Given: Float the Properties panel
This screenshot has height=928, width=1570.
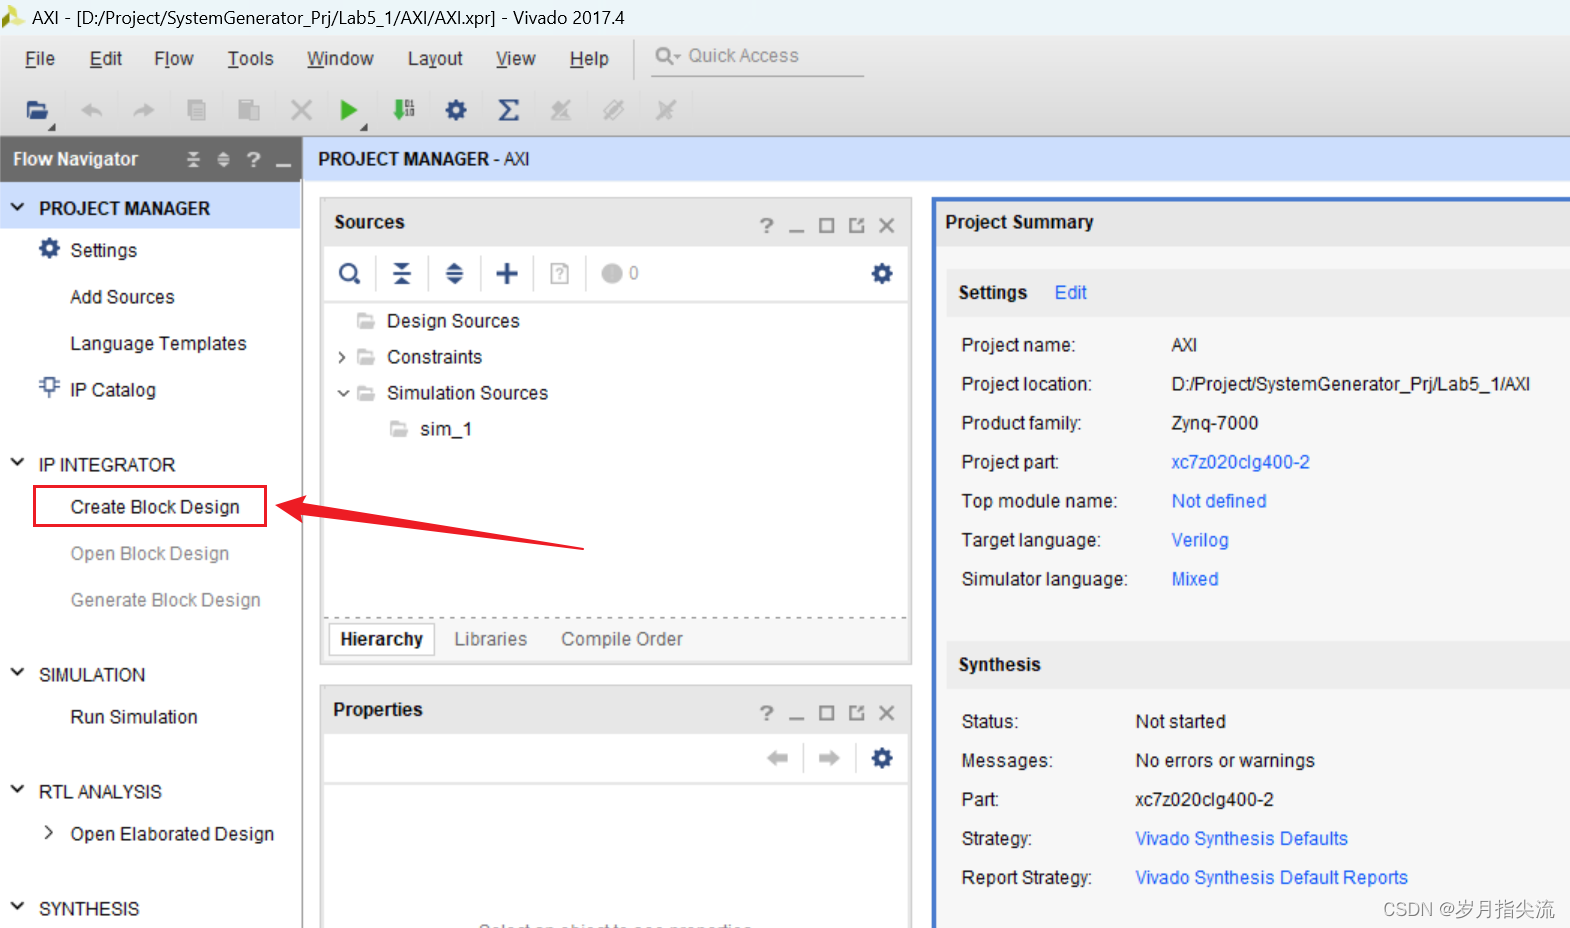Looking at the screenshot, I should (x=856, y=713).
